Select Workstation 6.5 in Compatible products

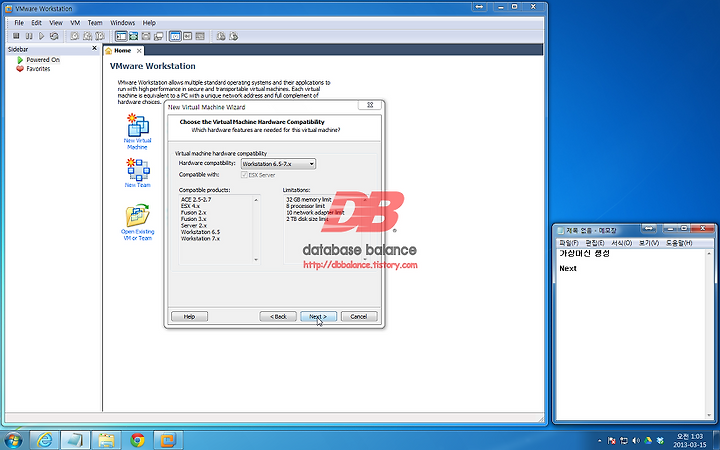tap(200, 232)
